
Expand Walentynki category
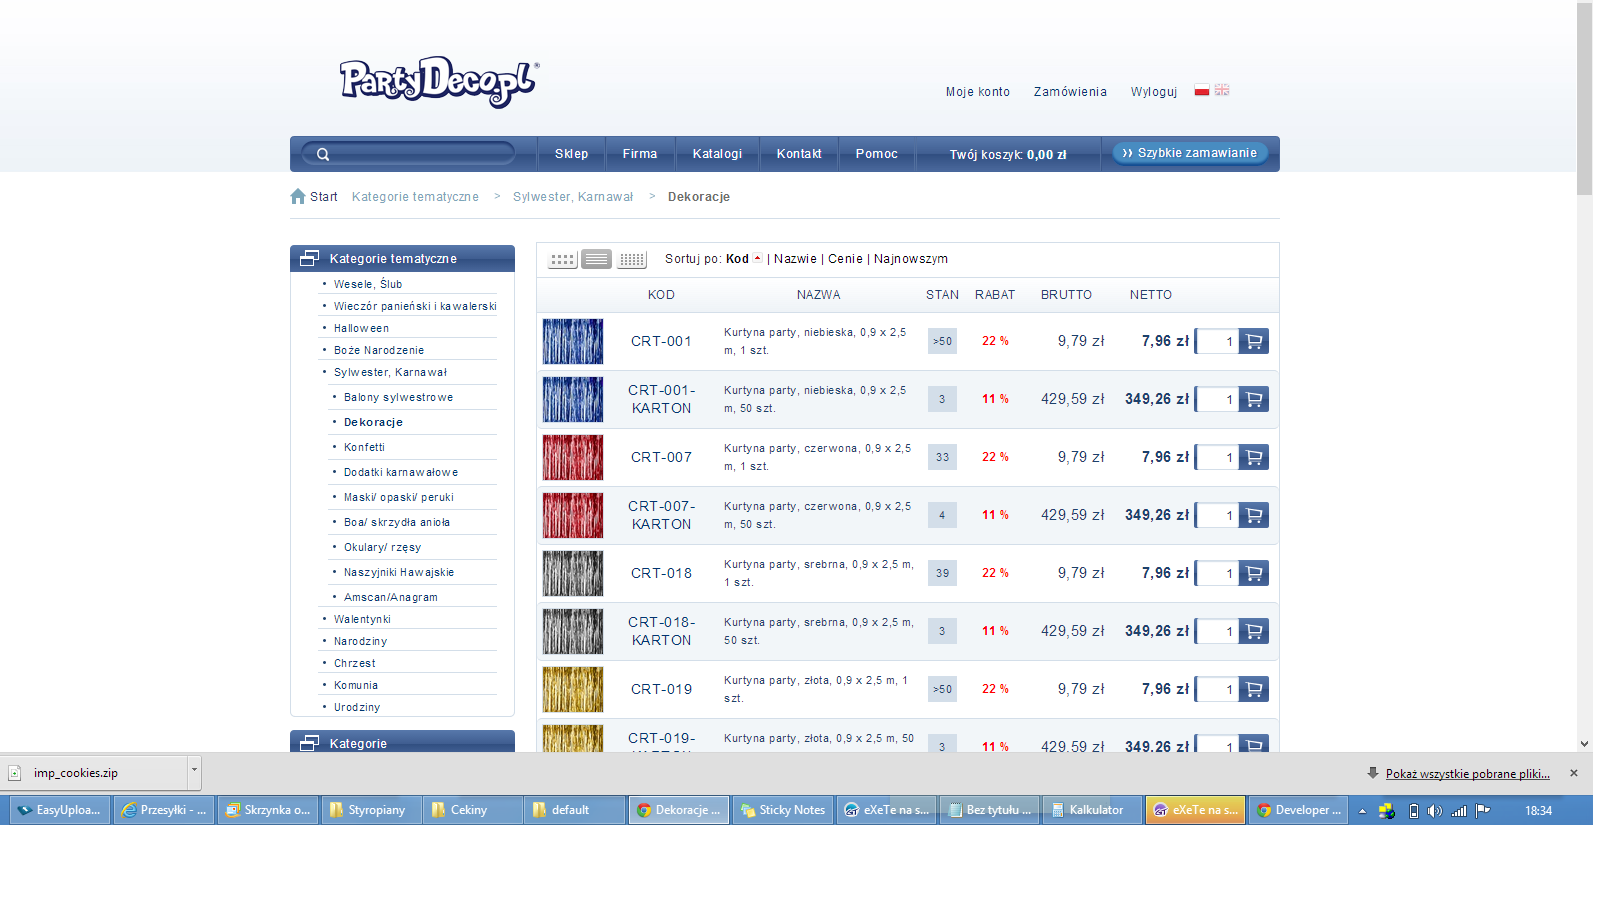(362, 619)
